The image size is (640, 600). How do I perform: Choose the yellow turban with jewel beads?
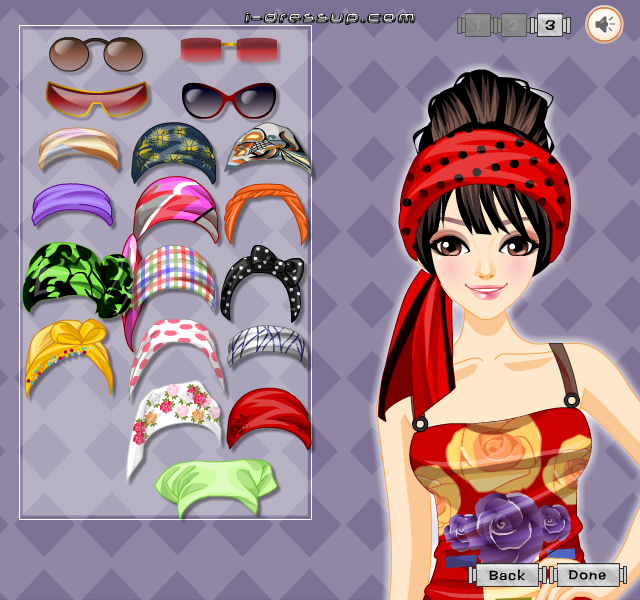point(69,357)
